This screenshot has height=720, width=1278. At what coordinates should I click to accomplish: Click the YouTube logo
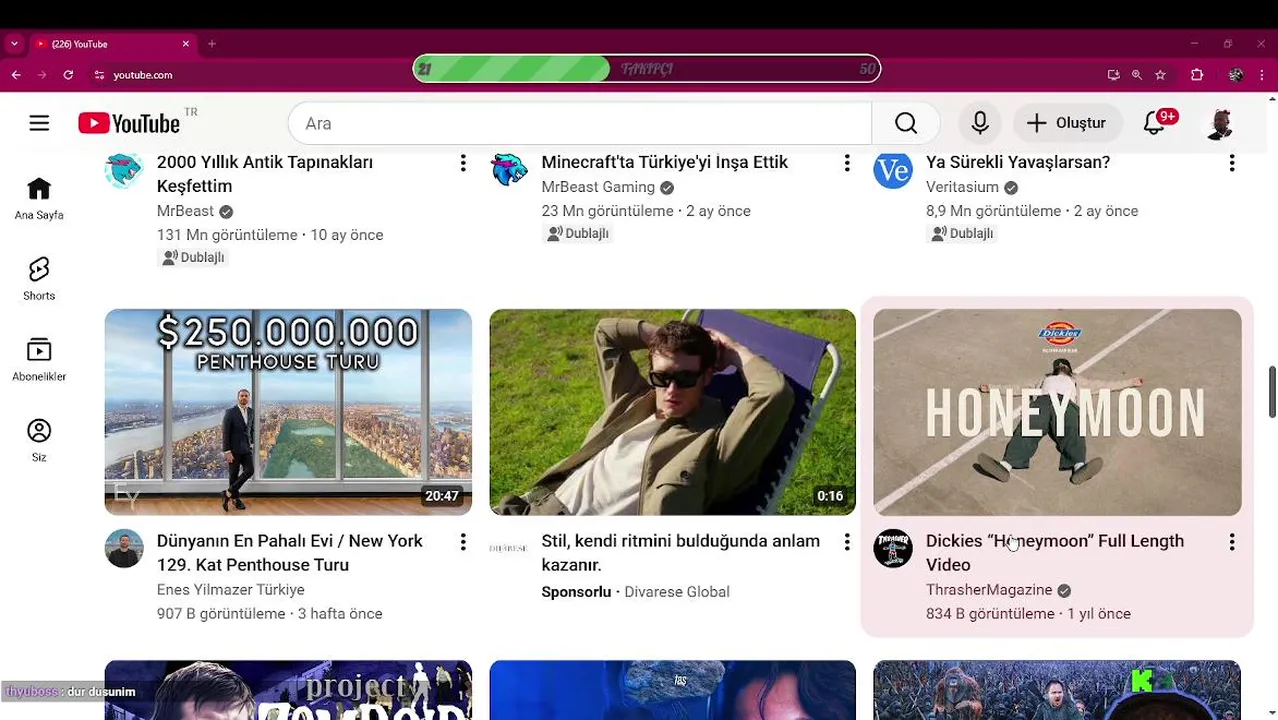point(129,123)
